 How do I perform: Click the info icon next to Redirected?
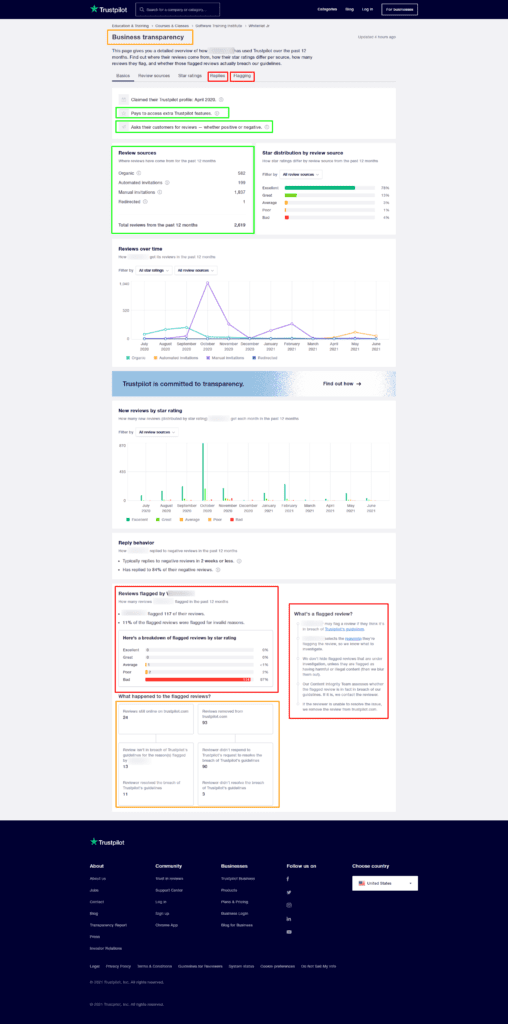[145, 202]
